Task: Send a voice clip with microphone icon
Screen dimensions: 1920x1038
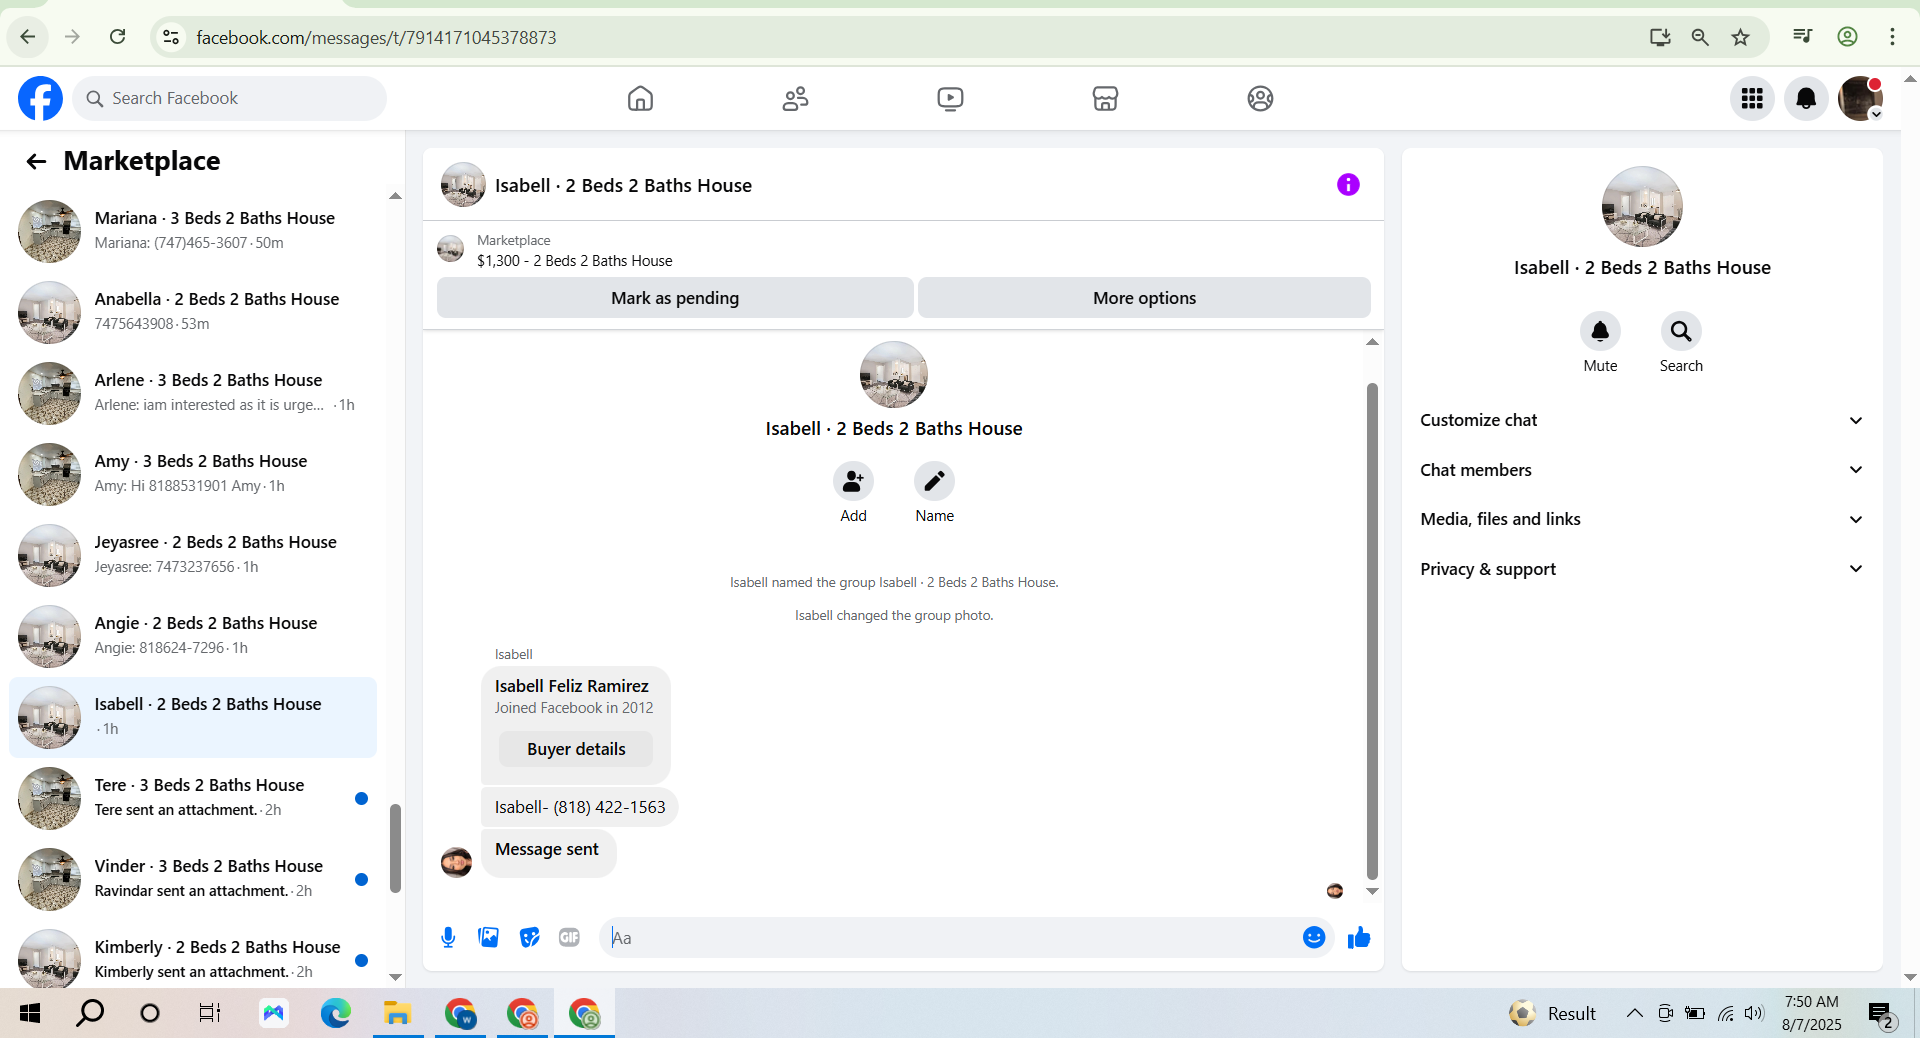Action: (448, 937)
